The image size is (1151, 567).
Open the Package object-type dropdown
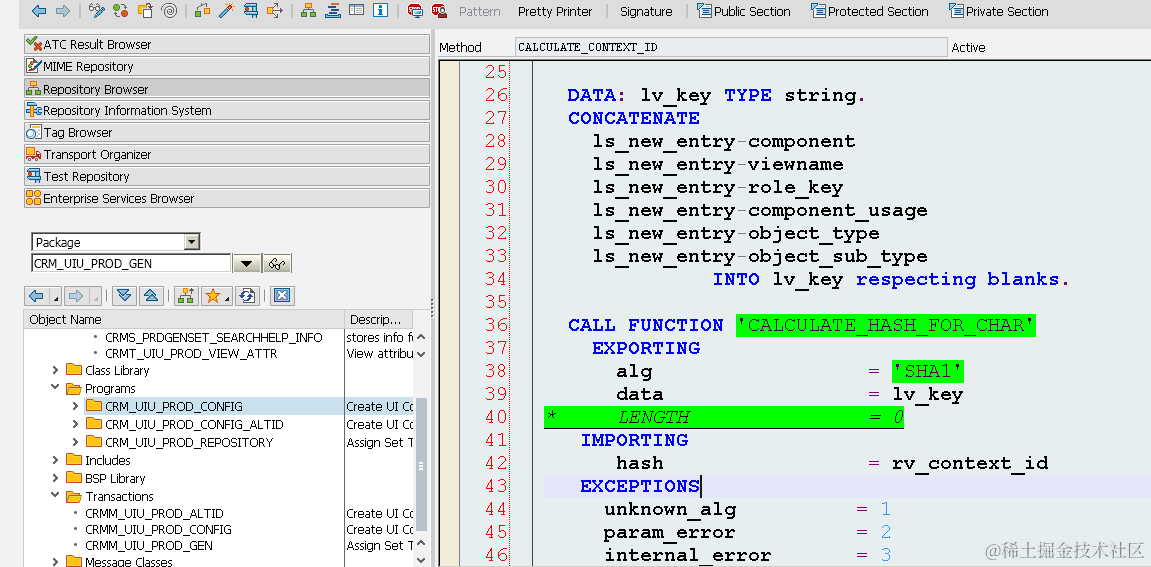click(192, 242)
